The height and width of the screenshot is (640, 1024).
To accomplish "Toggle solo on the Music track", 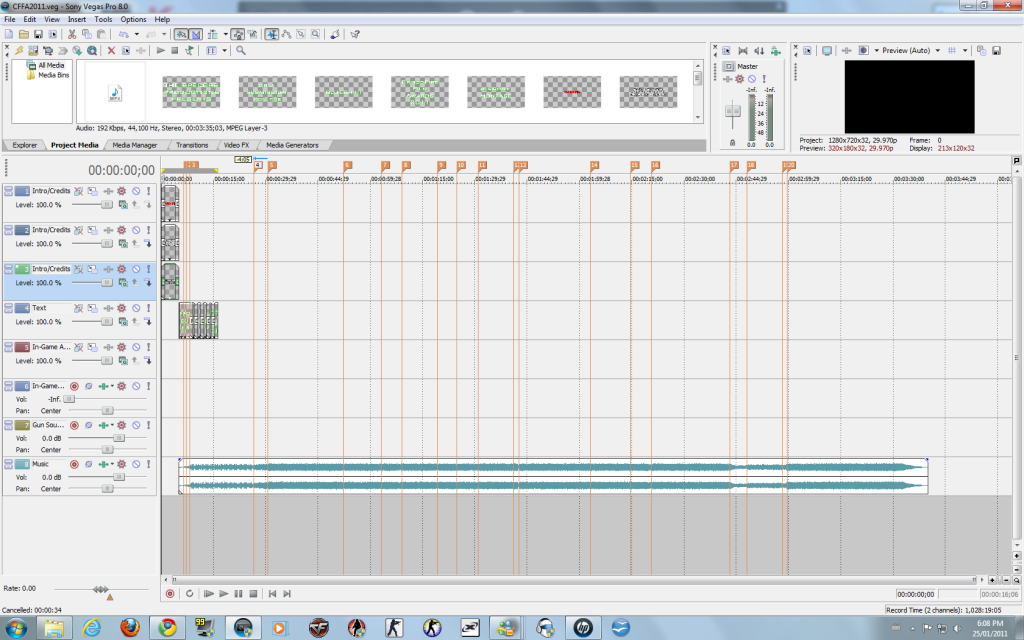I will click(148, 465).
